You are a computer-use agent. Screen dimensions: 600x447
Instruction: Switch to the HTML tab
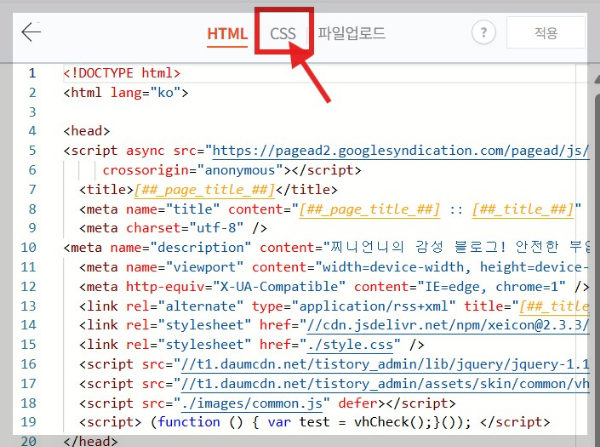[x=227, y=34]
